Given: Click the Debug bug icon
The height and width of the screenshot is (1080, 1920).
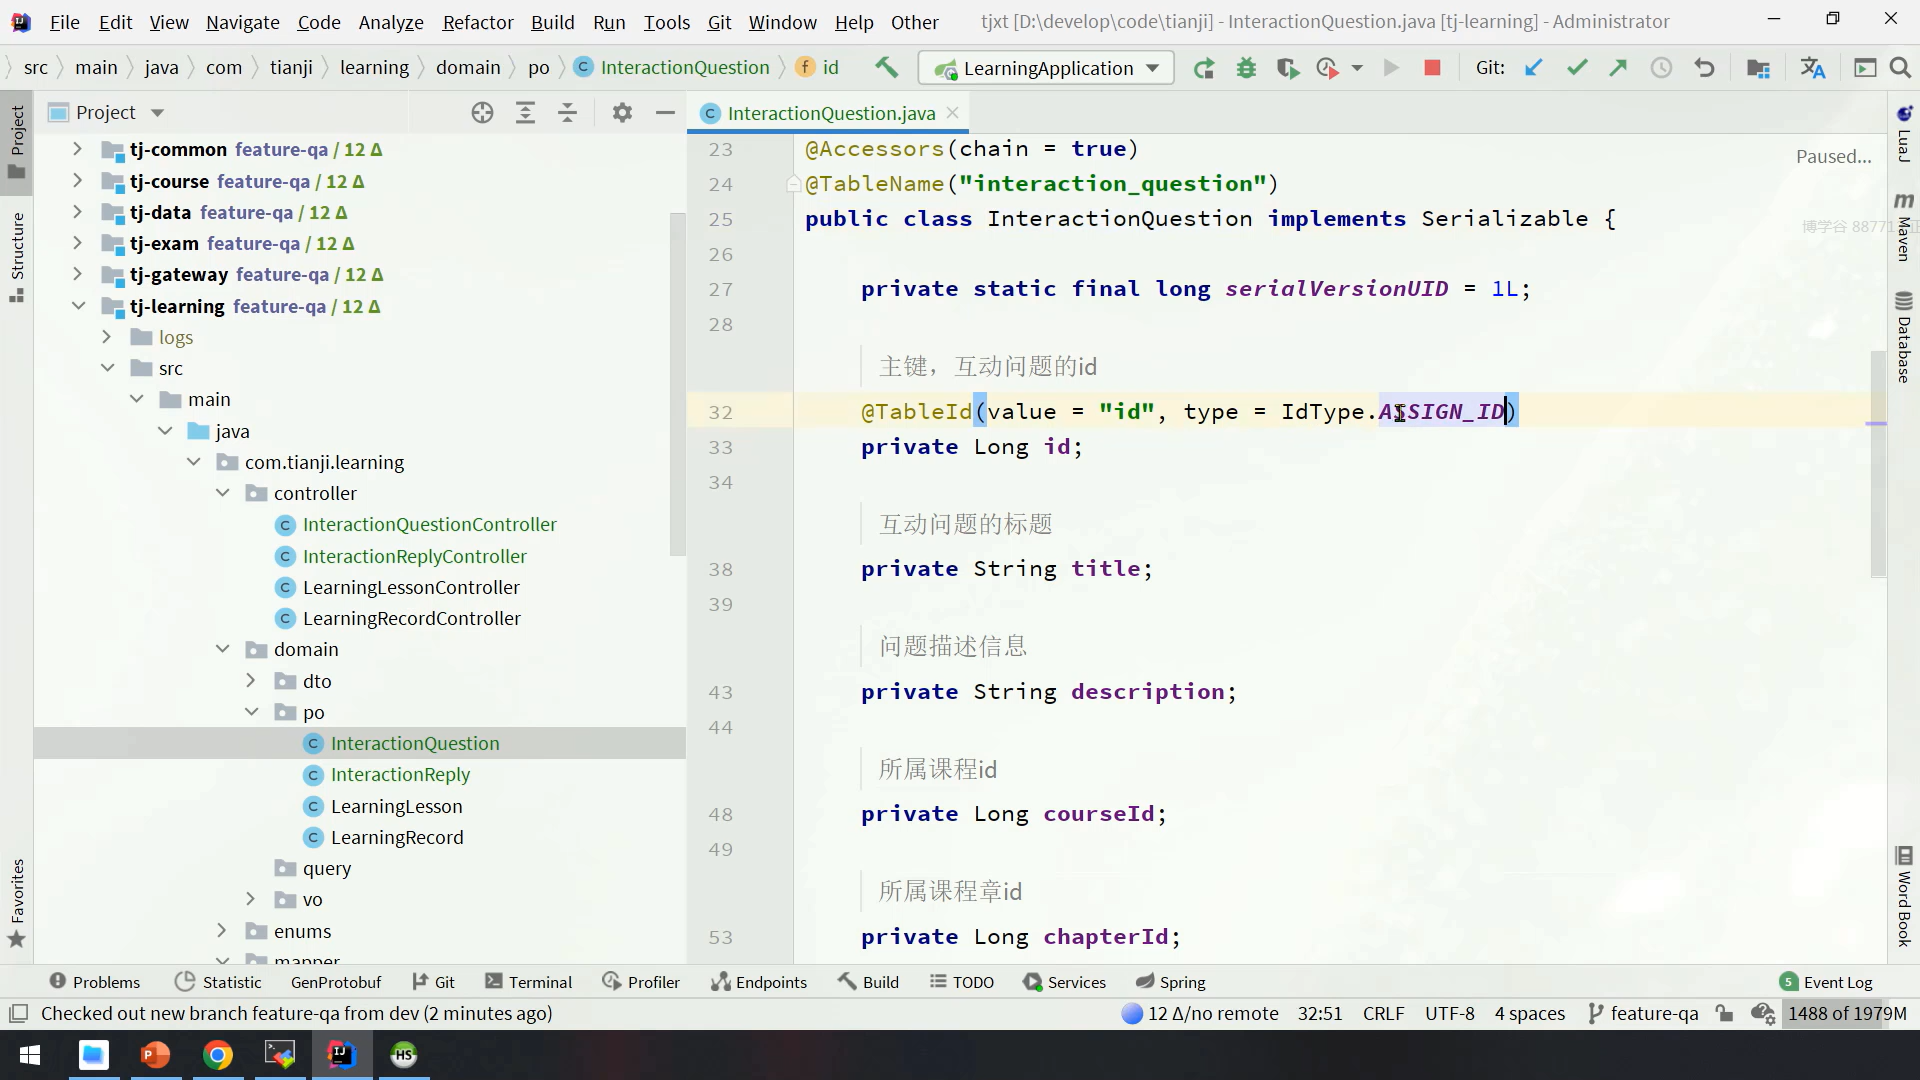Looking at the screenshot, I should pos(1246,68).
